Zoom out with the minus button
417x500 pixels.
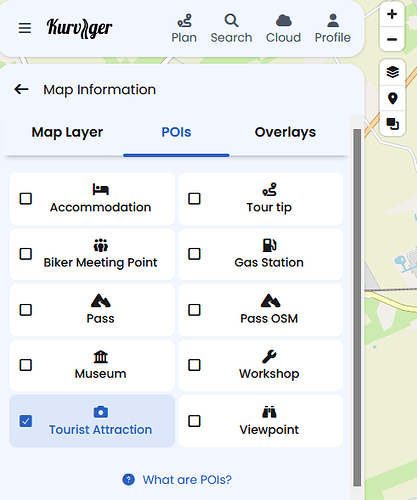[392, 39]
